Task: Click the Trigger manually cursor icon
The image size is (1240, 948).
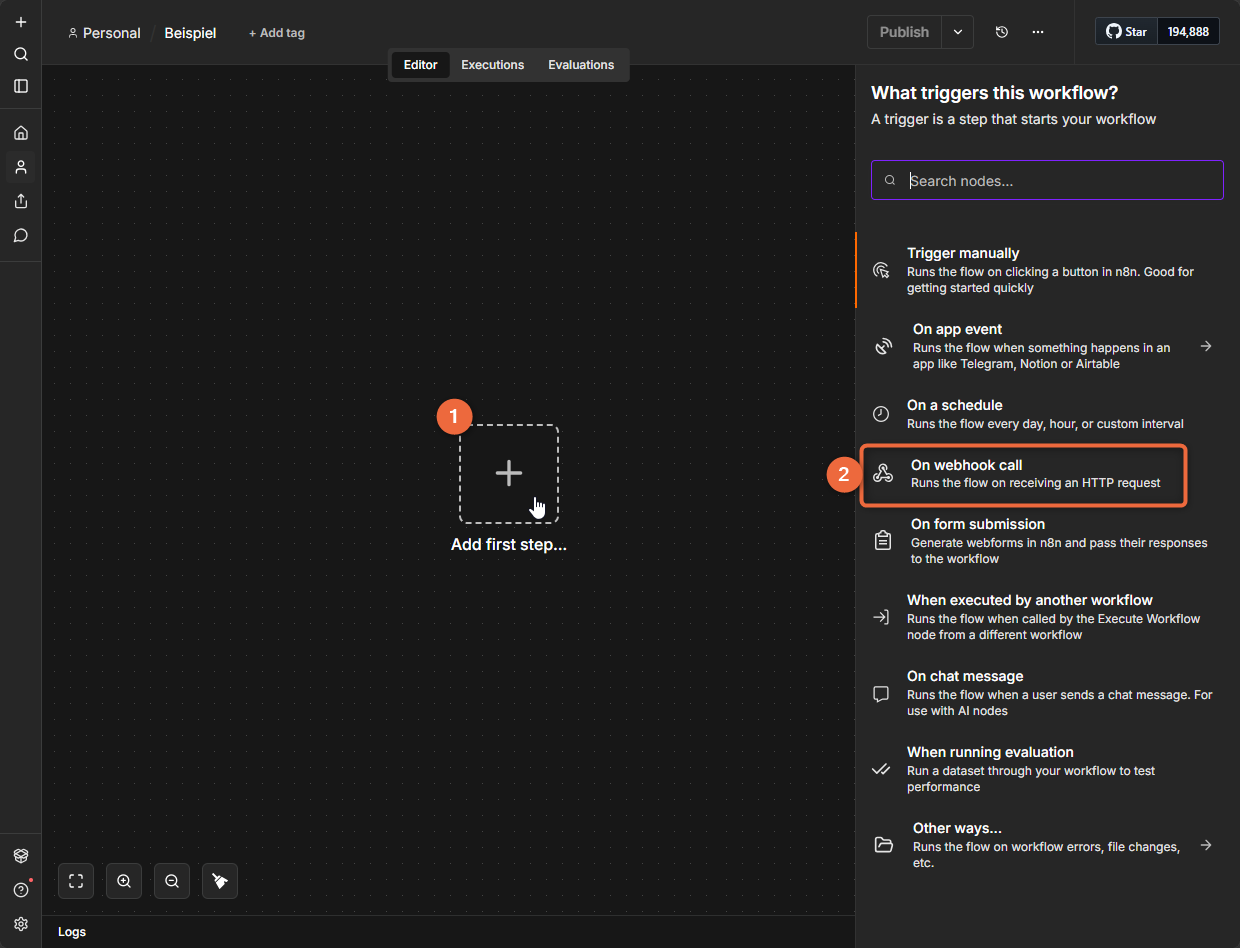Action: coord(882,271)
